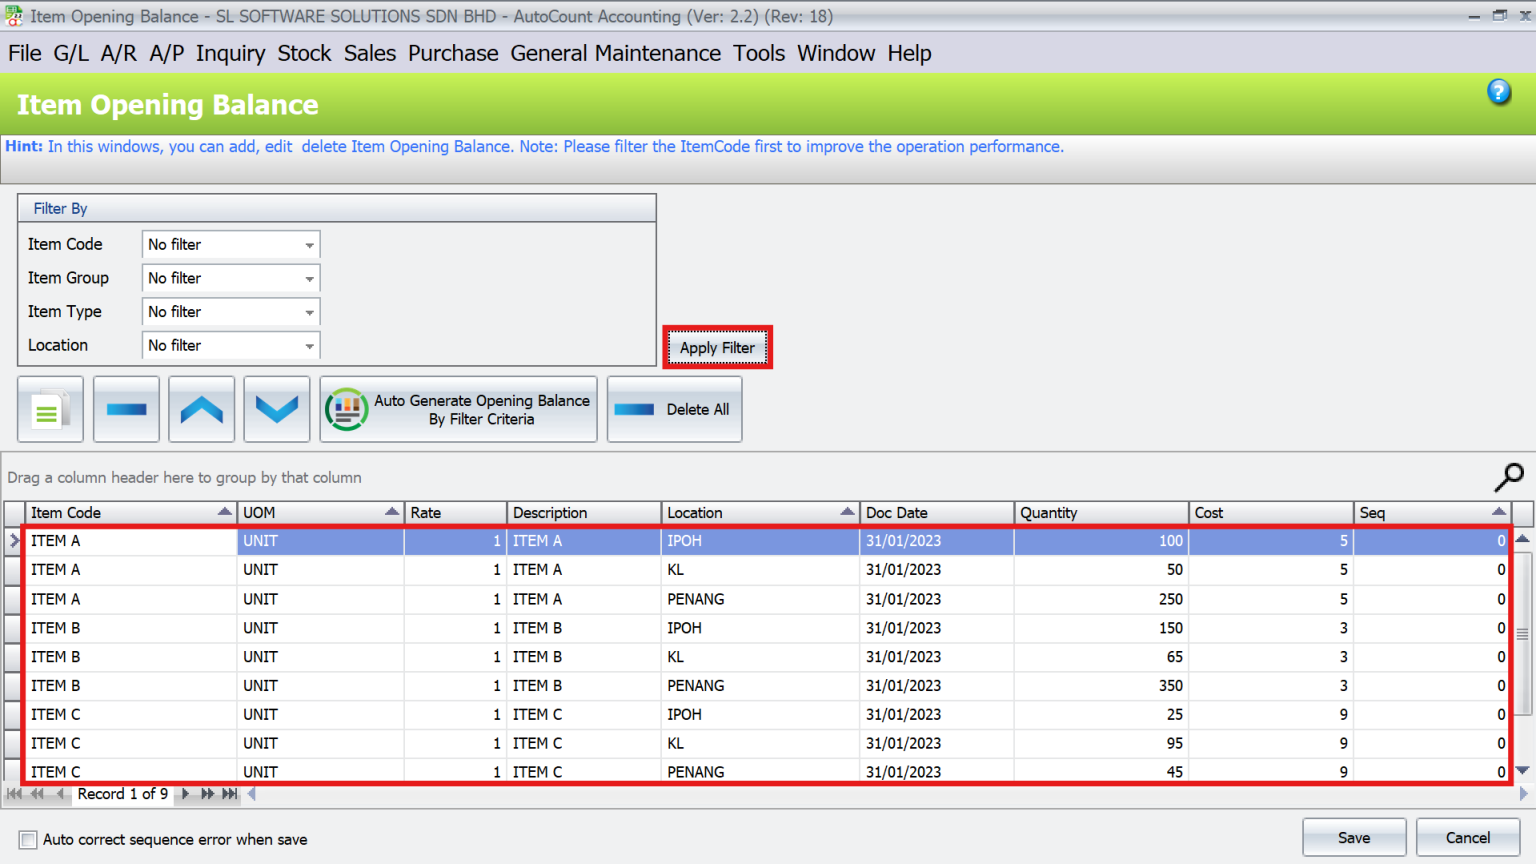
Task: Open the General Maintenance menu
Action: pyautogui.click(x=615, y=53)
